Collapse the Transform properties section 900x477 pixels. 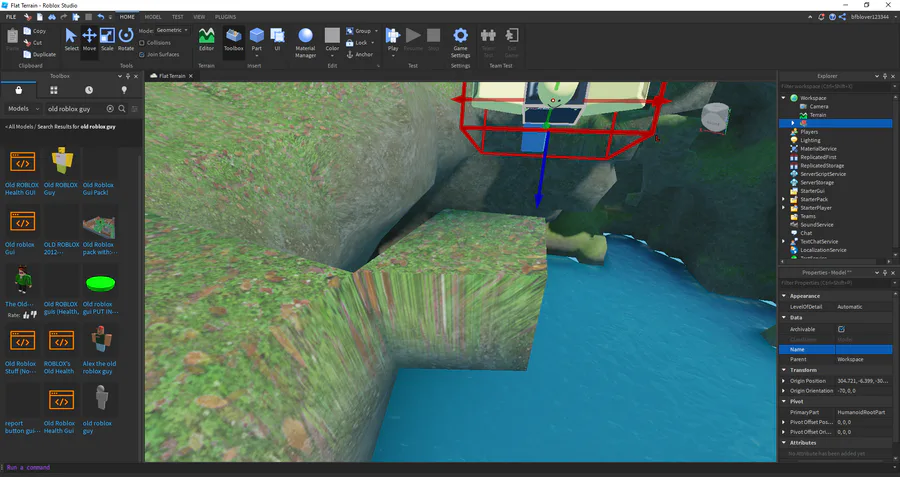point(784,370)
